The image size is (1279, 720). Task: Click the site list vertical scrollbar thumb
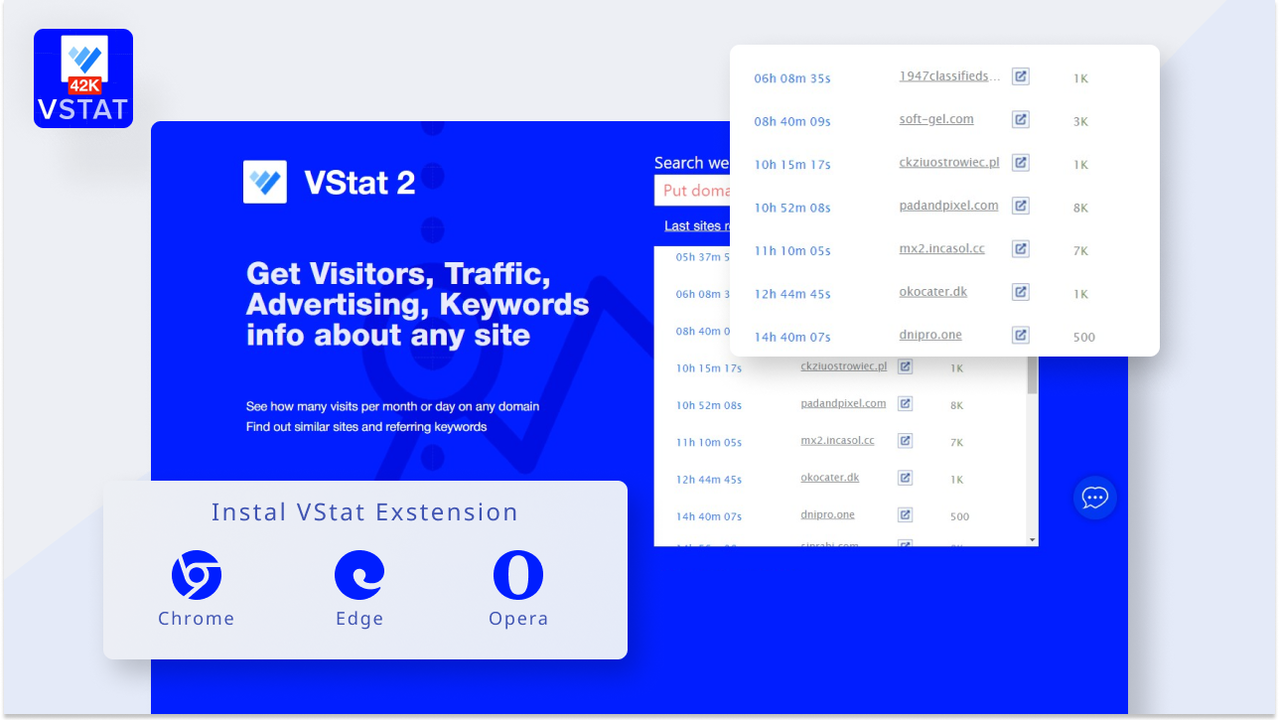pyautogui.click(x=1033, y=375)
